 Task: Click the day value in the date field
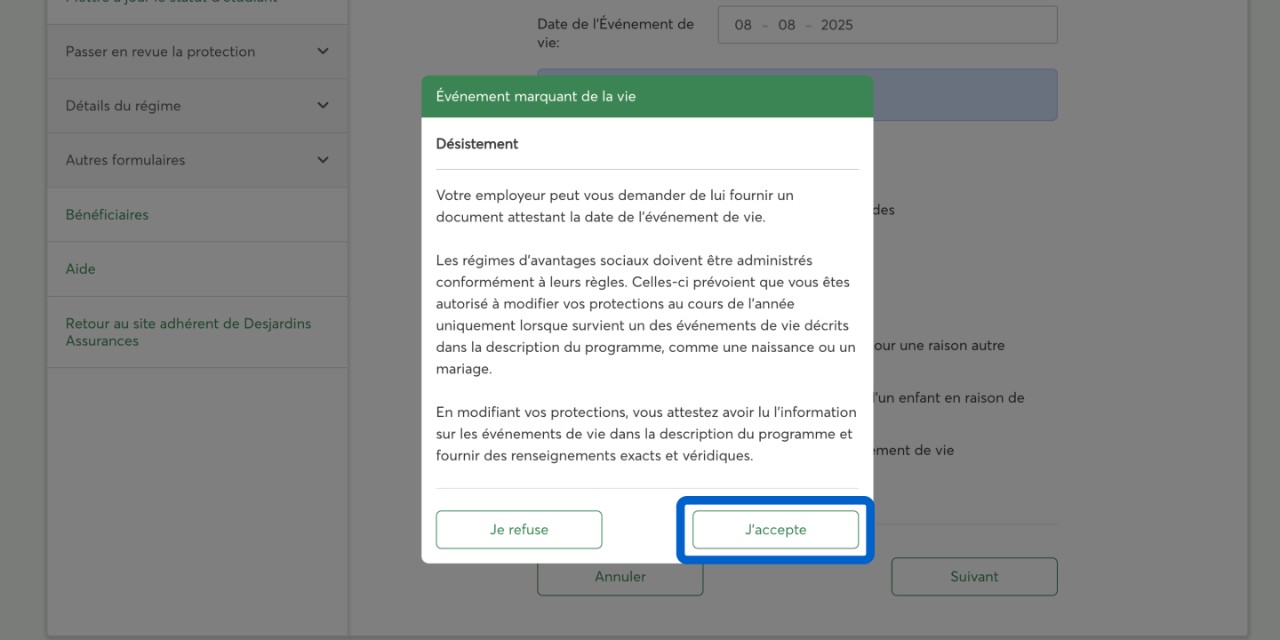[743, 25]
